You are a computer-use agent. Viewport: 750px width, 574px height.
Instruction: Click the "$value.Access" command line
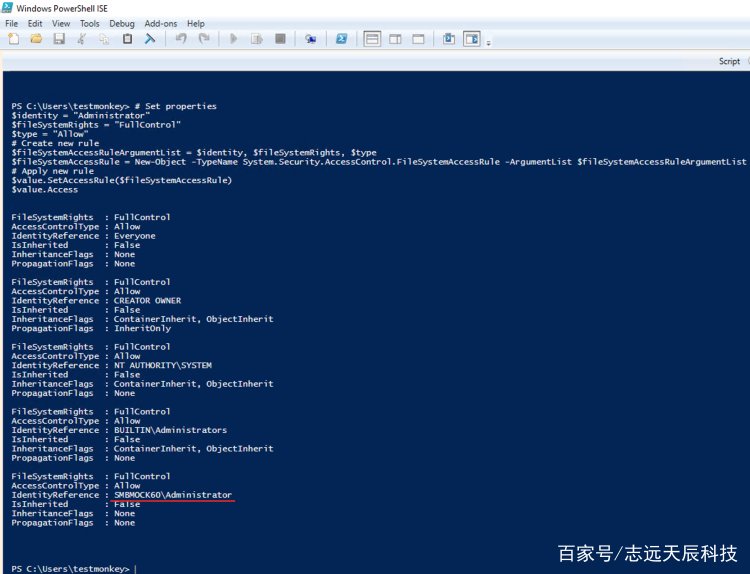coord(44,189)
